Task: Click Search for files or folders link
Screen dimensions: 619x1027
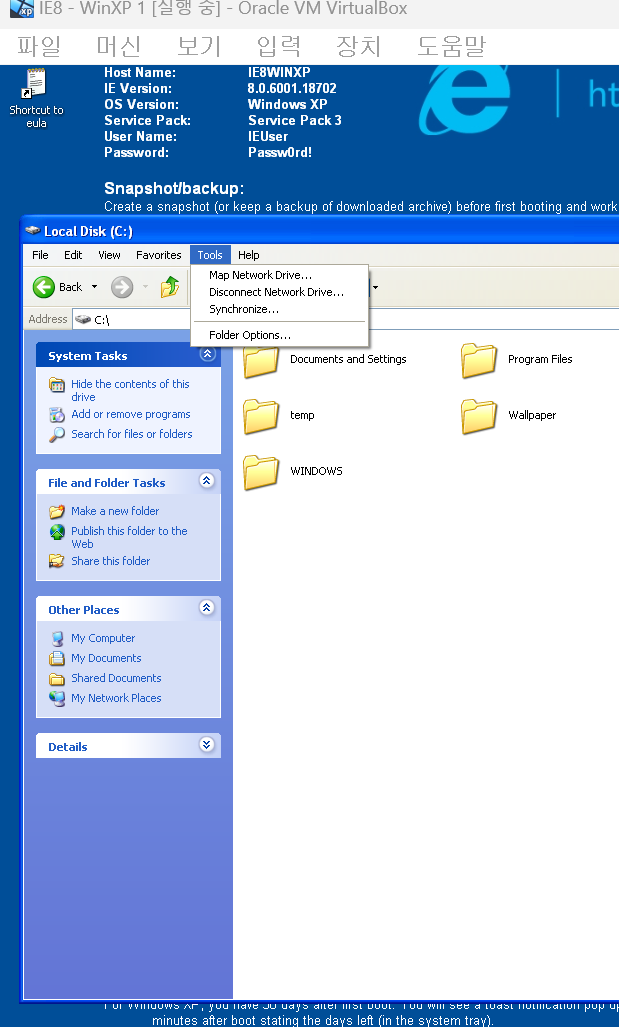Action: click(132, 434)
